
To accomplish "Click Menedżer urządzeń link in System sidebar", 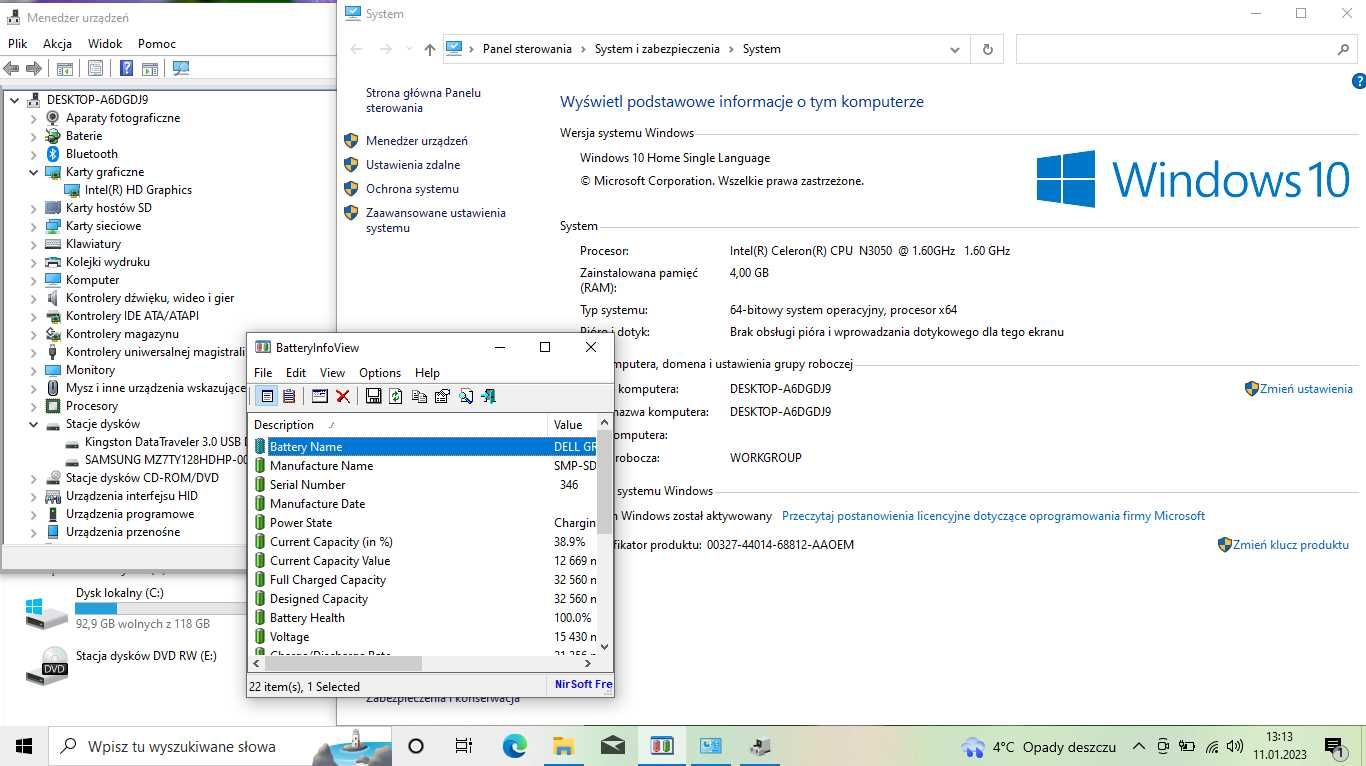I will [416, 141].
